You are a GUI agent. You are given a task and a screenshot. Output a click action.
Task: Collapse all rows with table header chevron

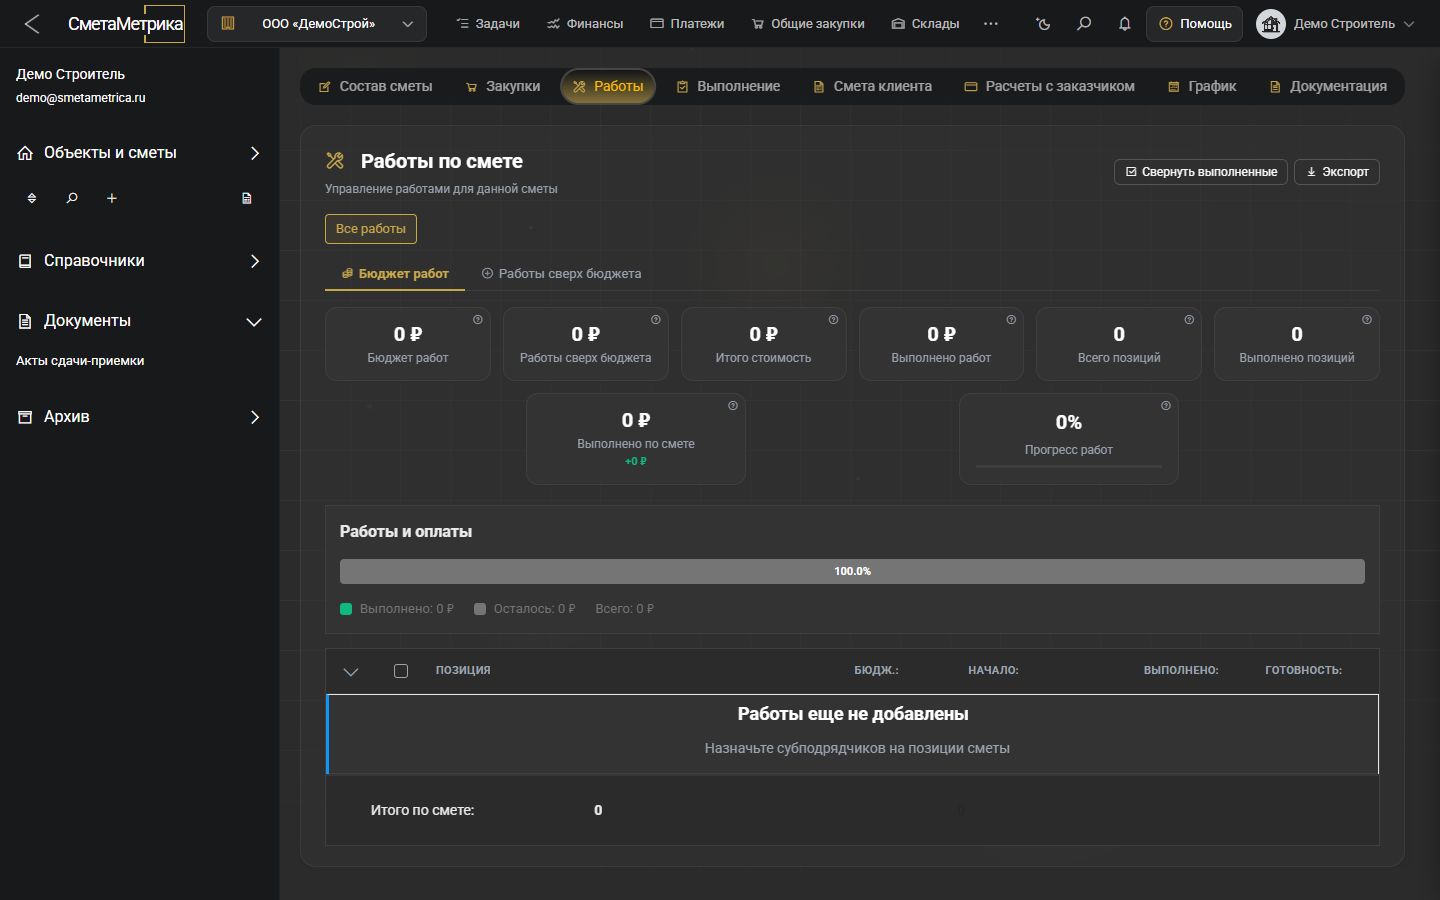click(x=351, y=671)
